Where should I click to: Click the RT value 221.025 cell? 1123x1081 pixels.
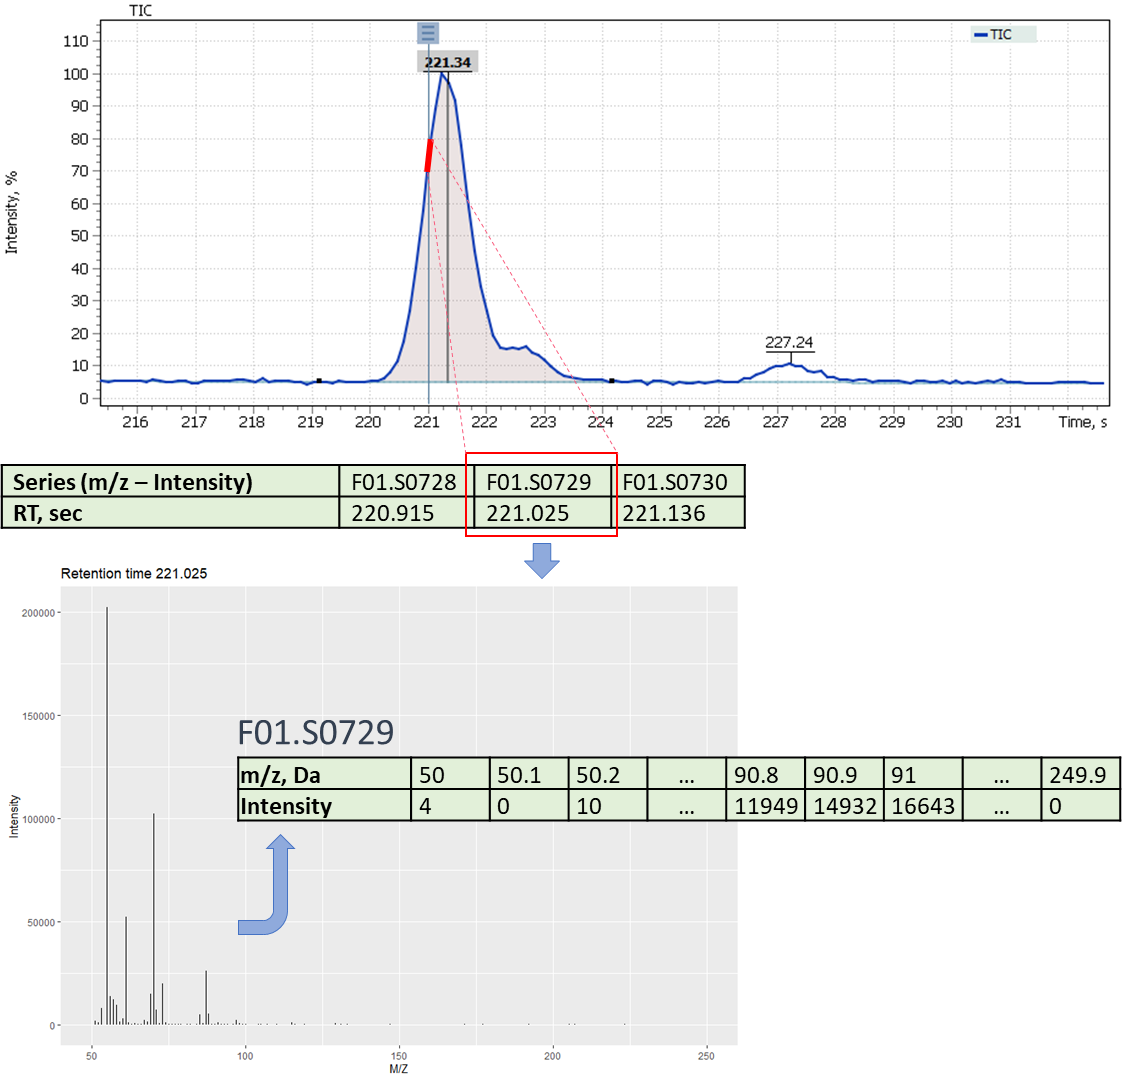click(x=539, y=513)
